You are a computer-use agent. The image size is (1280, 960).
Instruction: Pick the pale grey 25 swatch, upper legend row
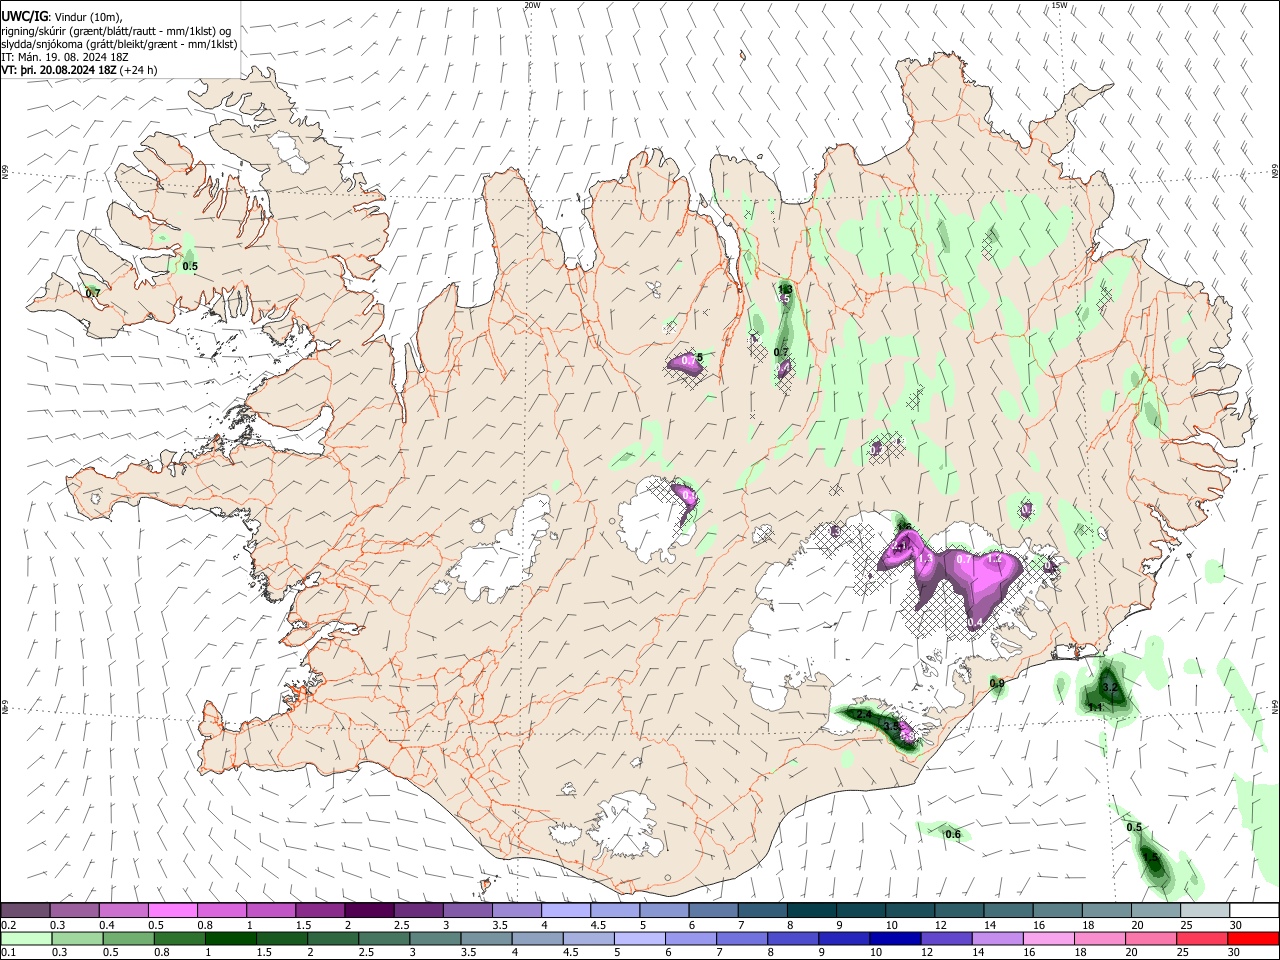(x=1205, y=911)
